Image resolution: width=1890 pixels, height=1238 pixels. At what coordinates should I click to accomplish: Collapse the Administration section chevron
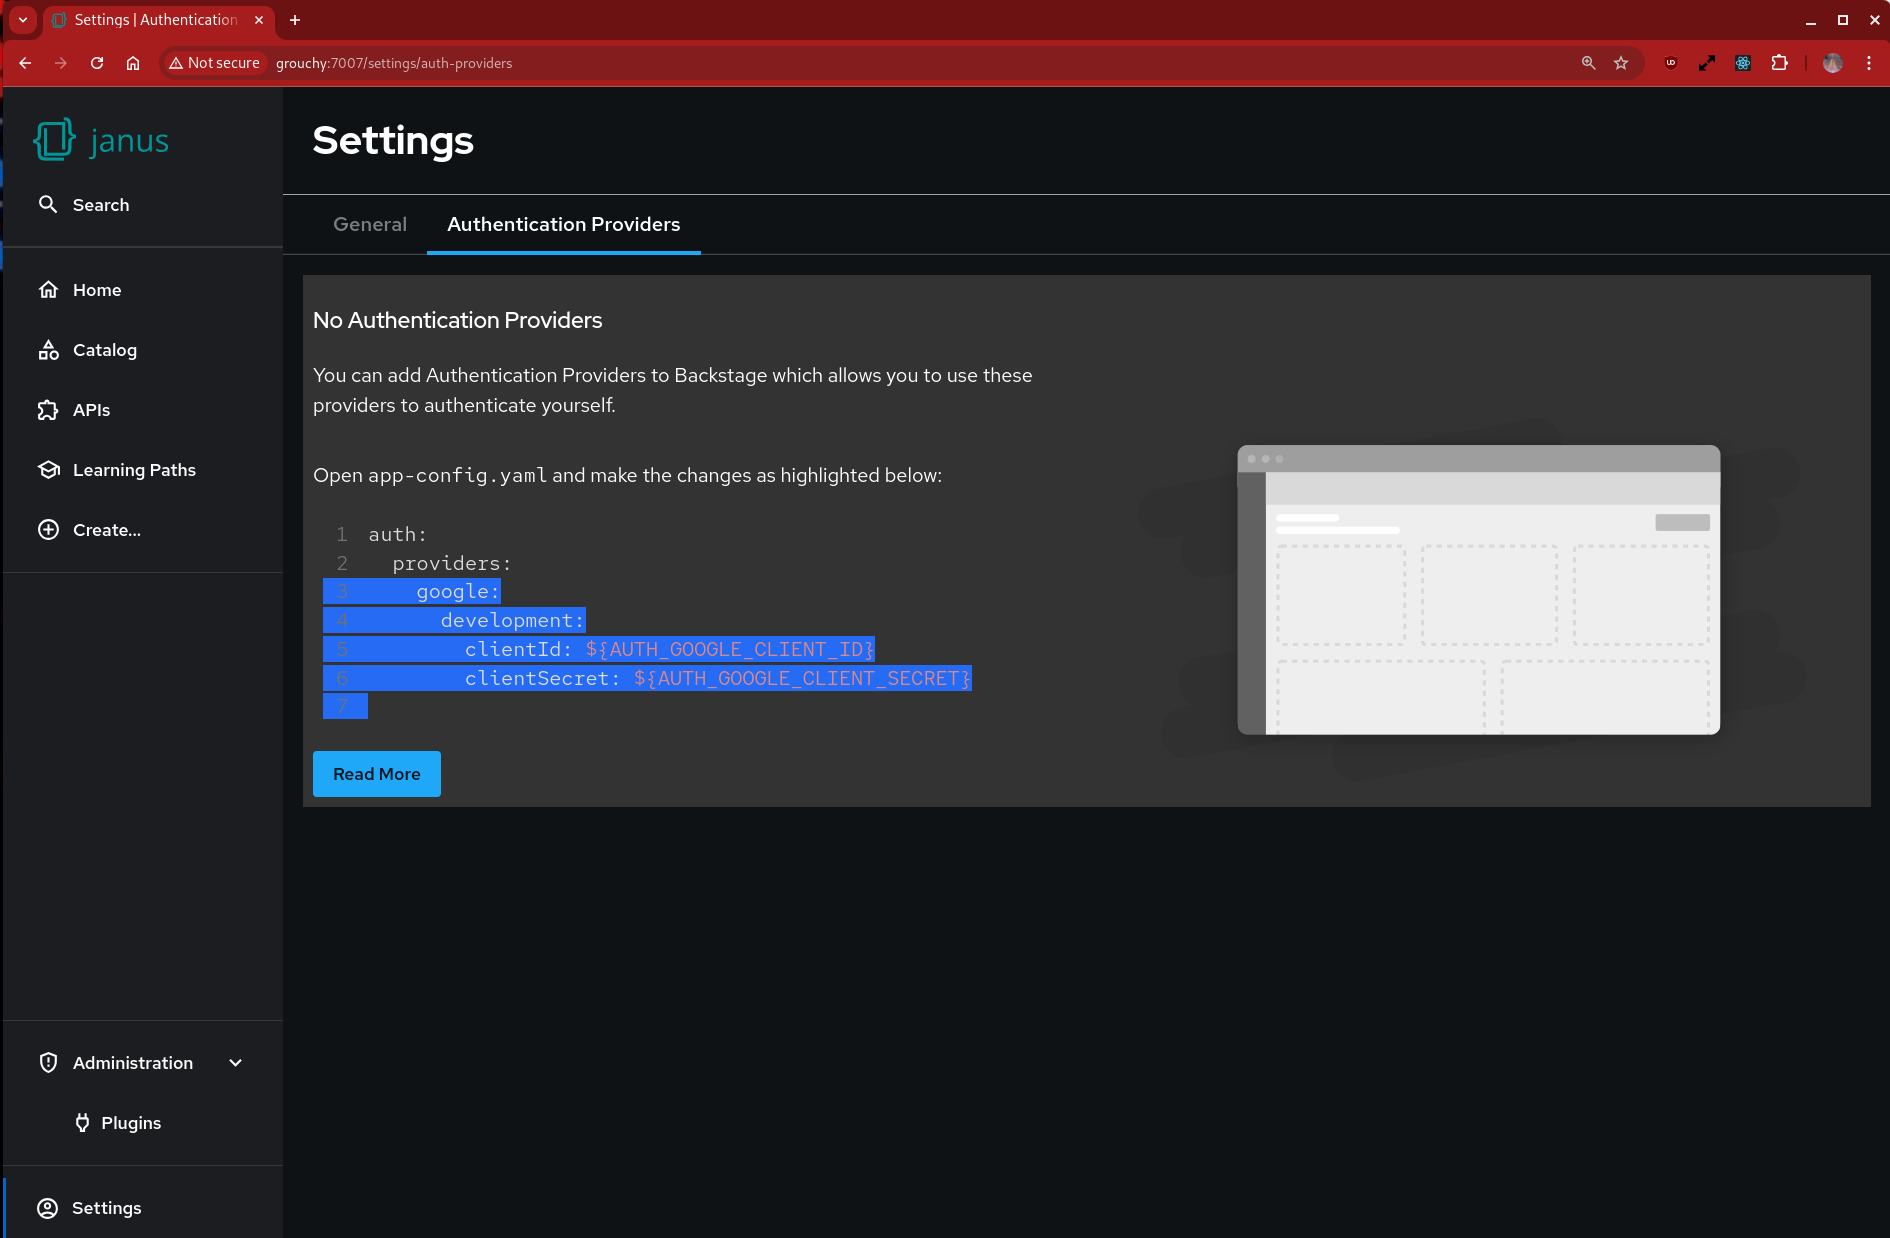tap(236, 1063)
